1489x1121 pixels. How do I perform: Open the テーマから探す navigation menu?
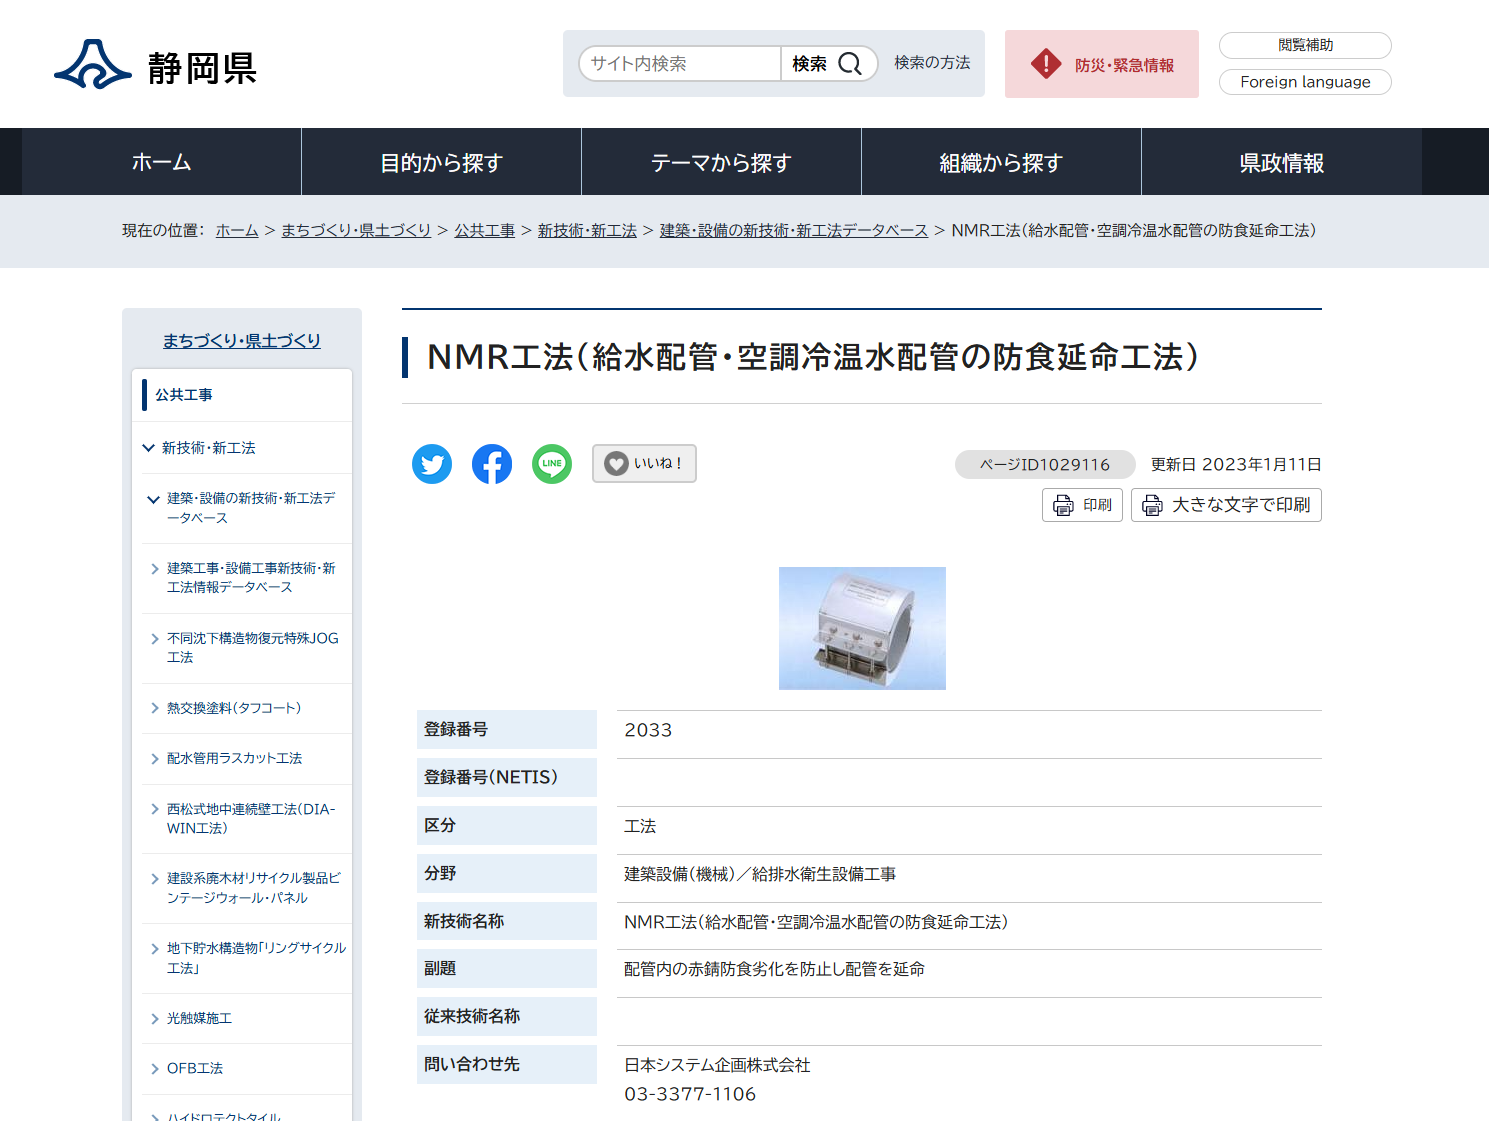(720, 161)
